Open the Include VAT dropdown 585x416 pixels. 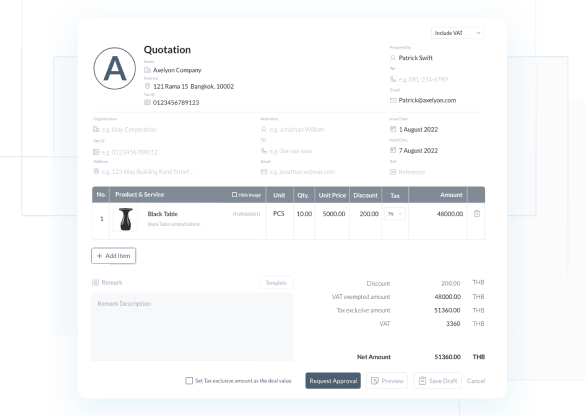tap(457, 33)
